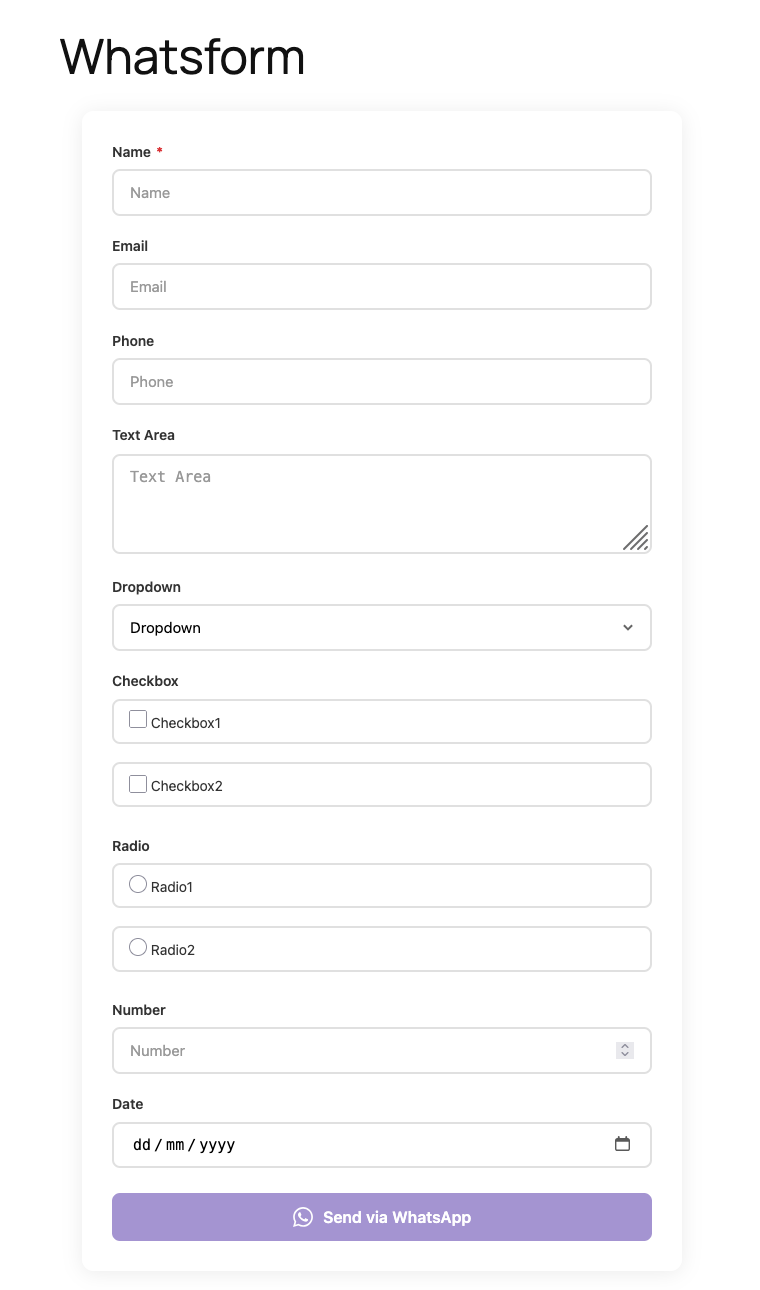Image resolution: width=760 pixels, height=1290 pixels.
Task: Select the Radio1 option
Action: [x=138, y=884]
